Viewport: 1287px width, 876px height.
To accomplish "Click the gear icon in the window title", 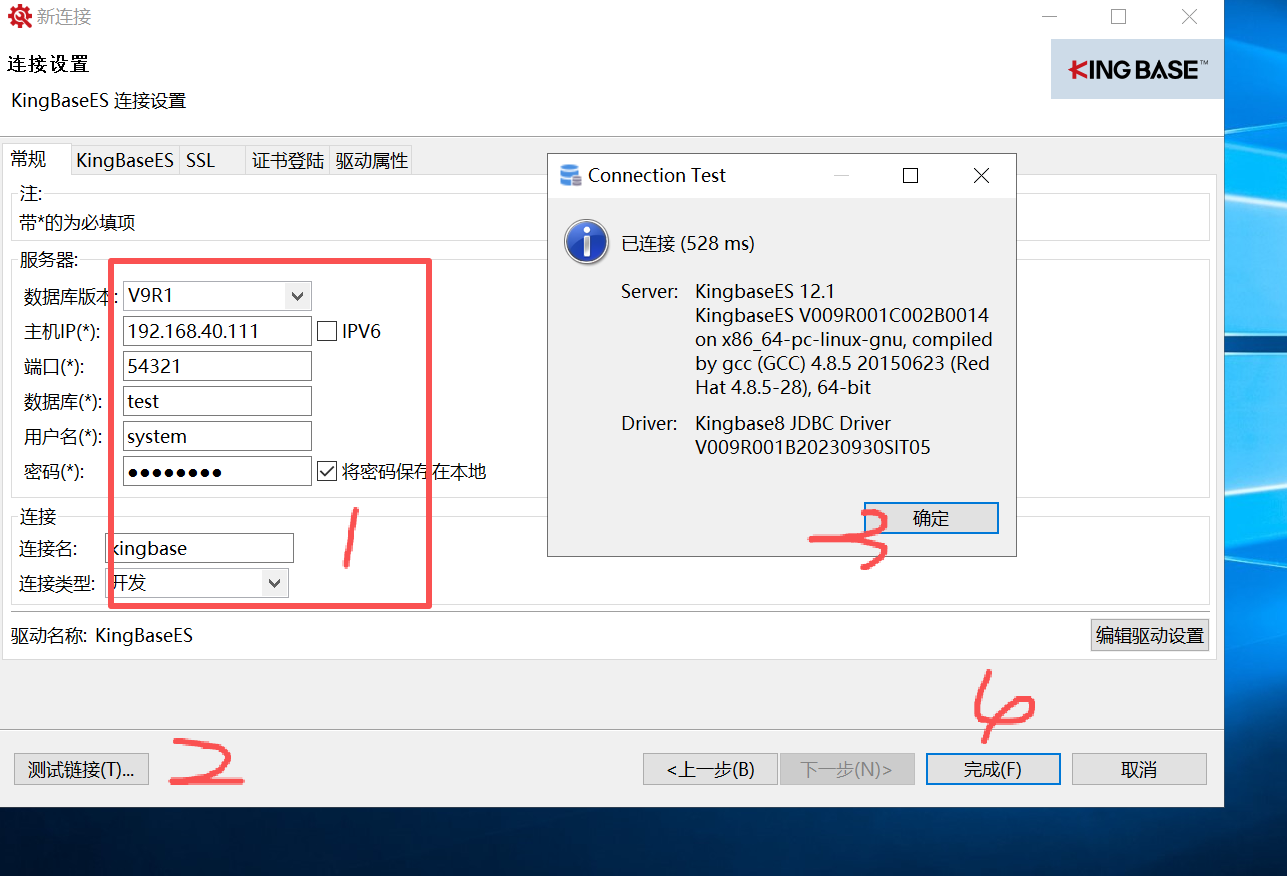I will pyautogui.click(x=20, y=17).
